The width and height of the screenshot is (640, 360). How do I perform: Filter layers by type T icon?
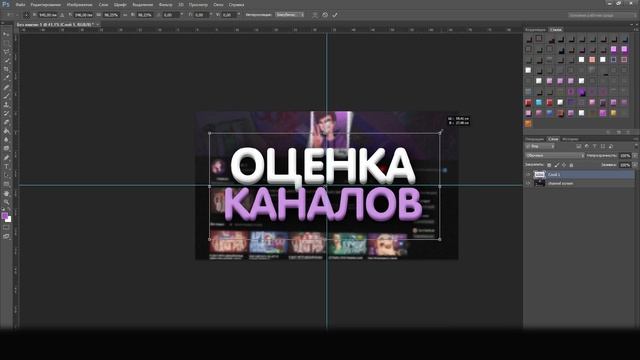[x=595, y=146]
